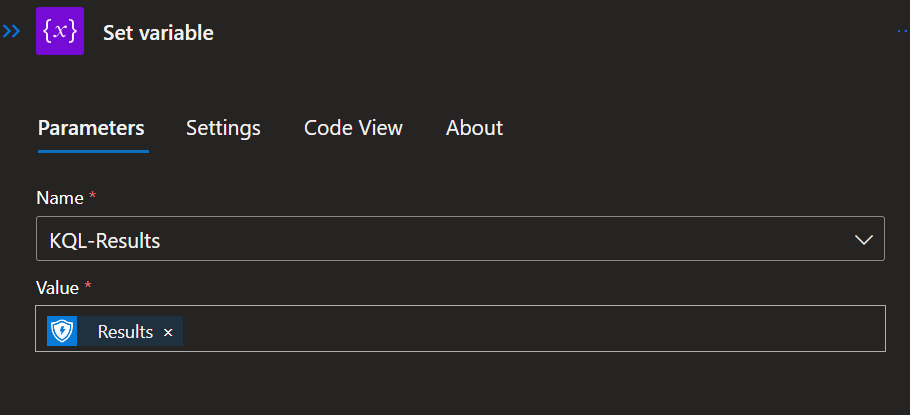Click the Name field label
Viewport: 910px width, 415px height.
59,198
